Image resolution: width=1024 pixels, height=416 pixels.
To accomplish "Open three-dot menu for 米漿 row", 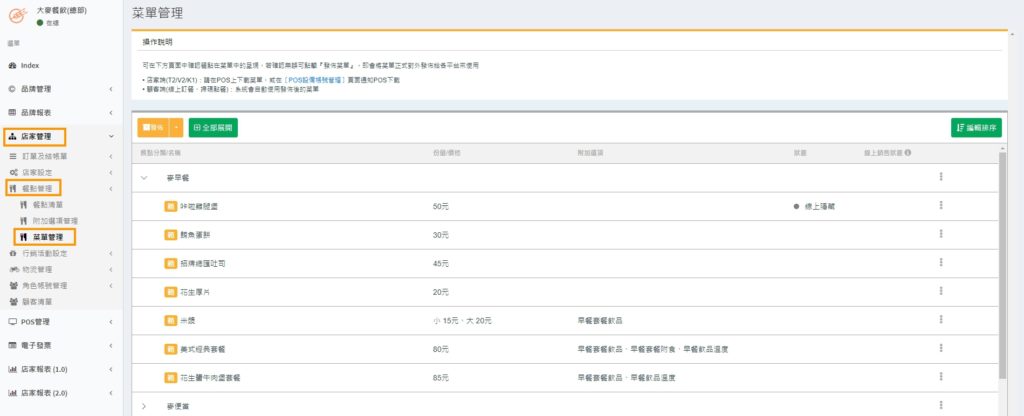I will (x=940, y=320).
